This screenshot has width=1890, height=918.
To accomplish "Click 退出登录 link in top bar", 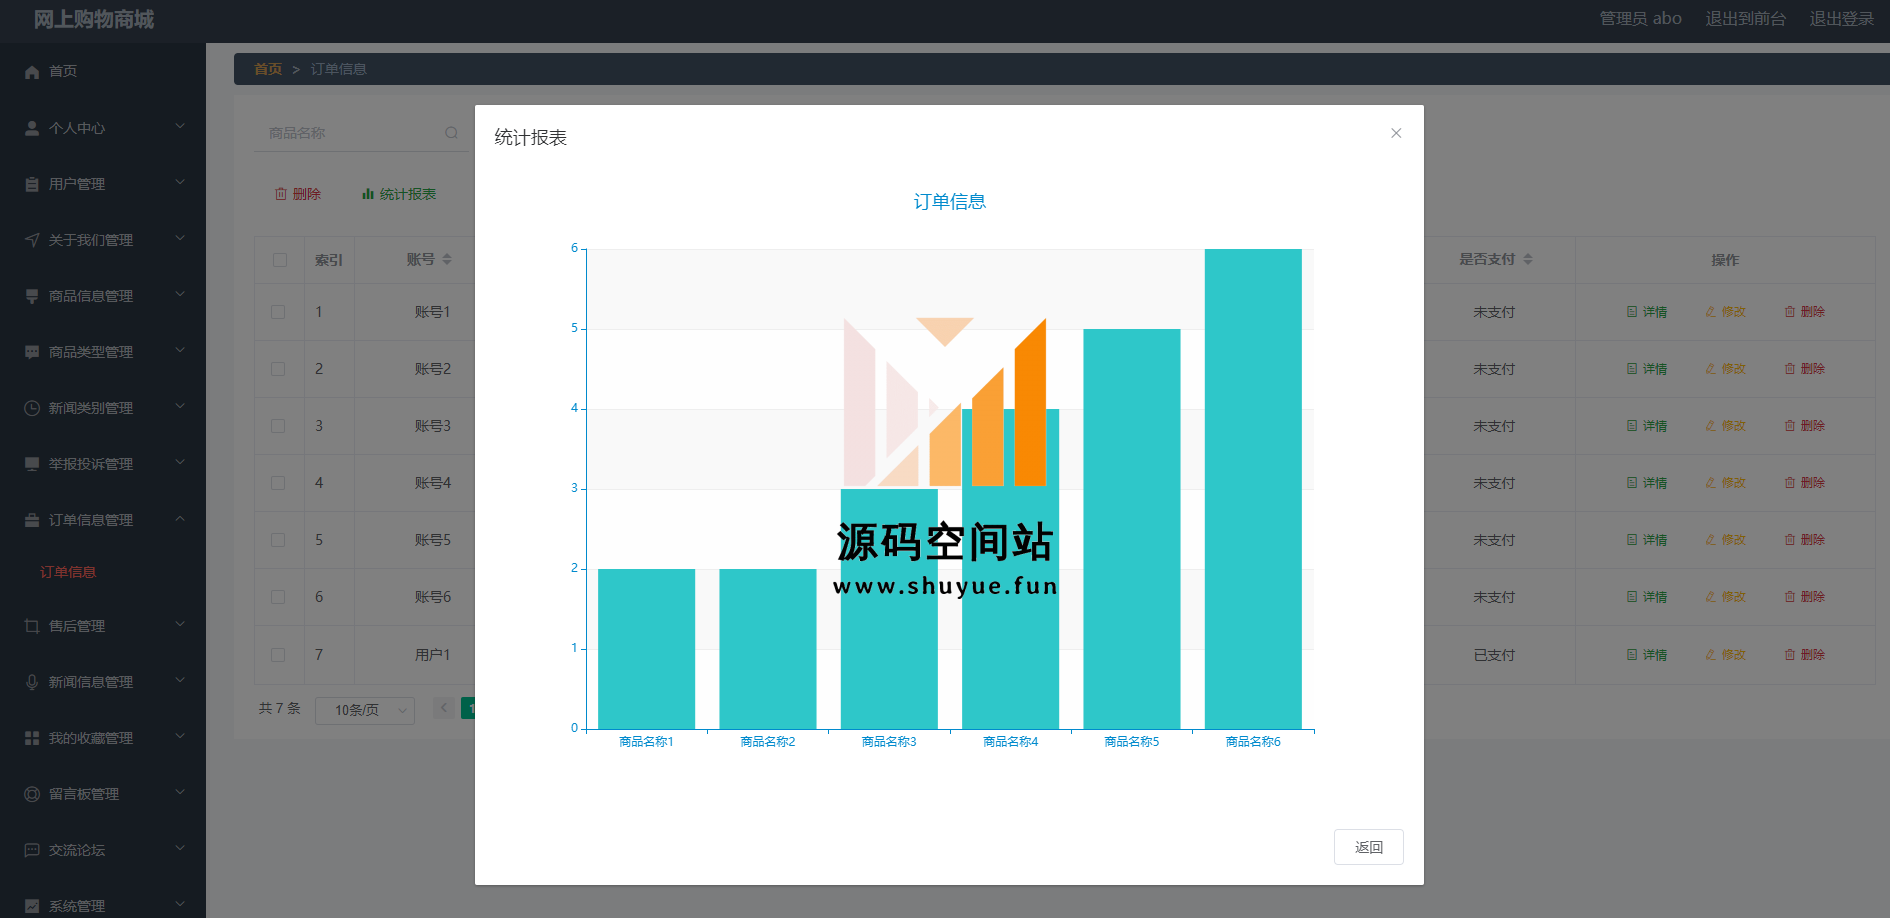I will pos(1841,19).
